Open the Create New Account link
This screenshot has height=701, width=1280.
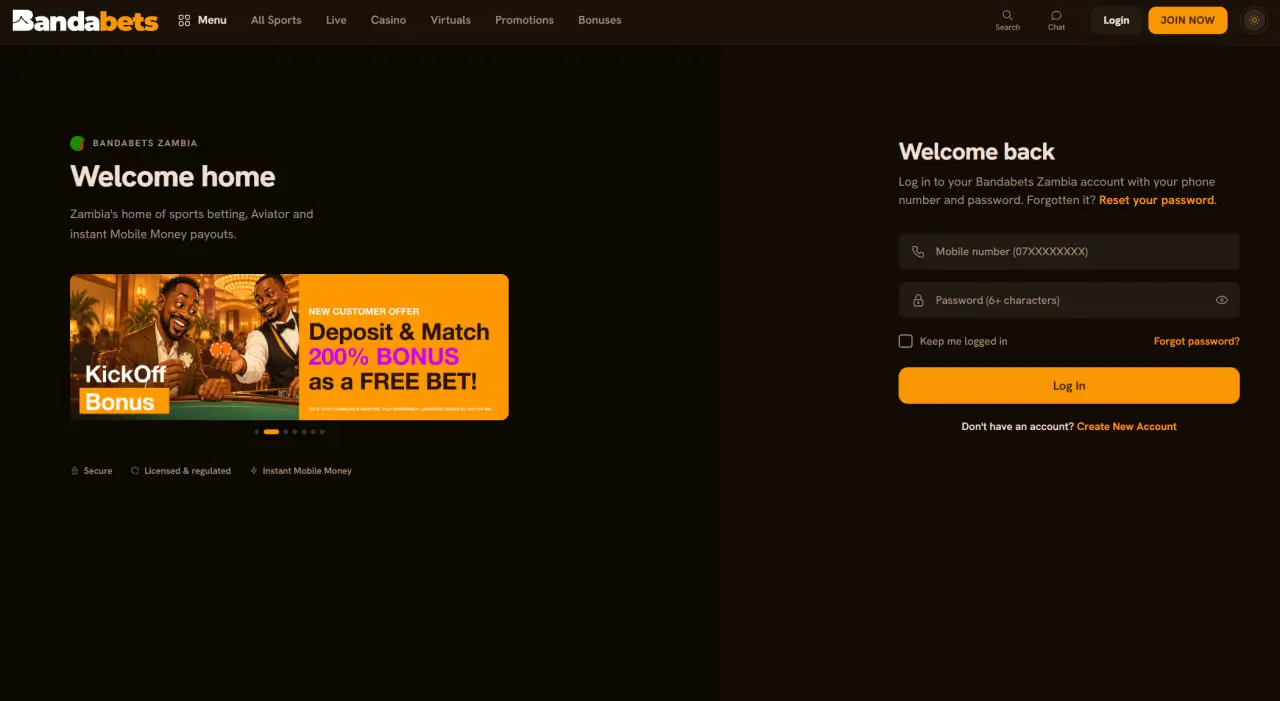(1126, 426)
